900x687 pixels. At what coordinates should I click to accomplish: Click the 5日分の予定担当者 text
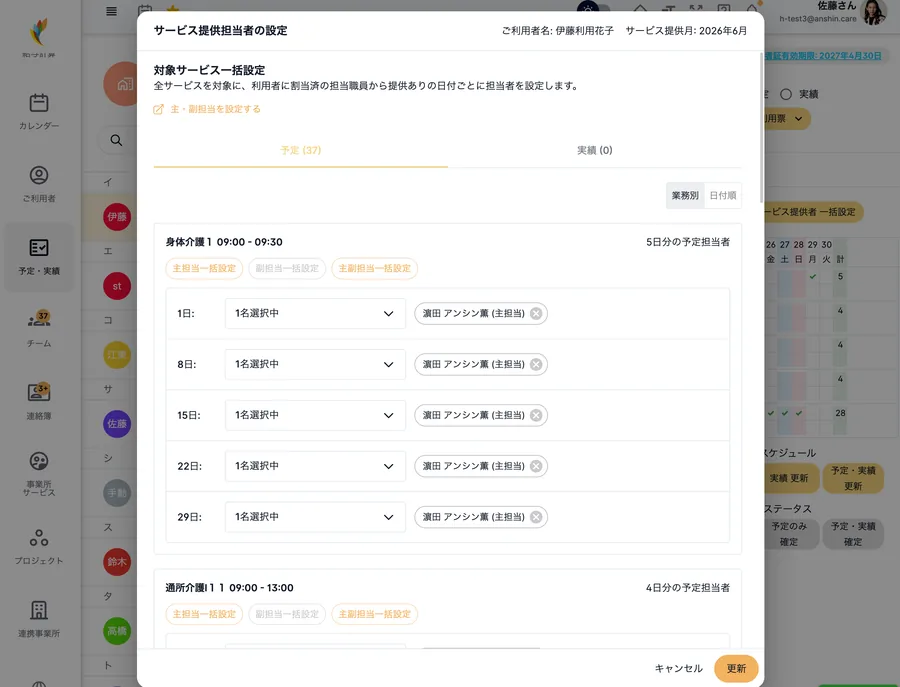coord(688,242)
